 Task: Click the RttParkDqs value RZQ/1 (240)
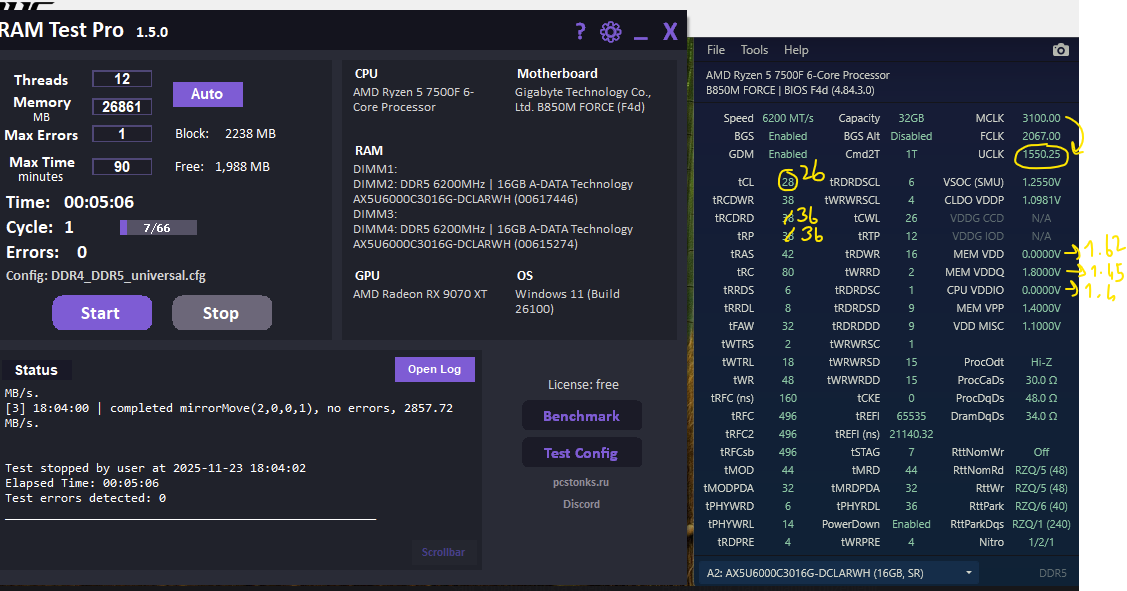point(1041,523)
